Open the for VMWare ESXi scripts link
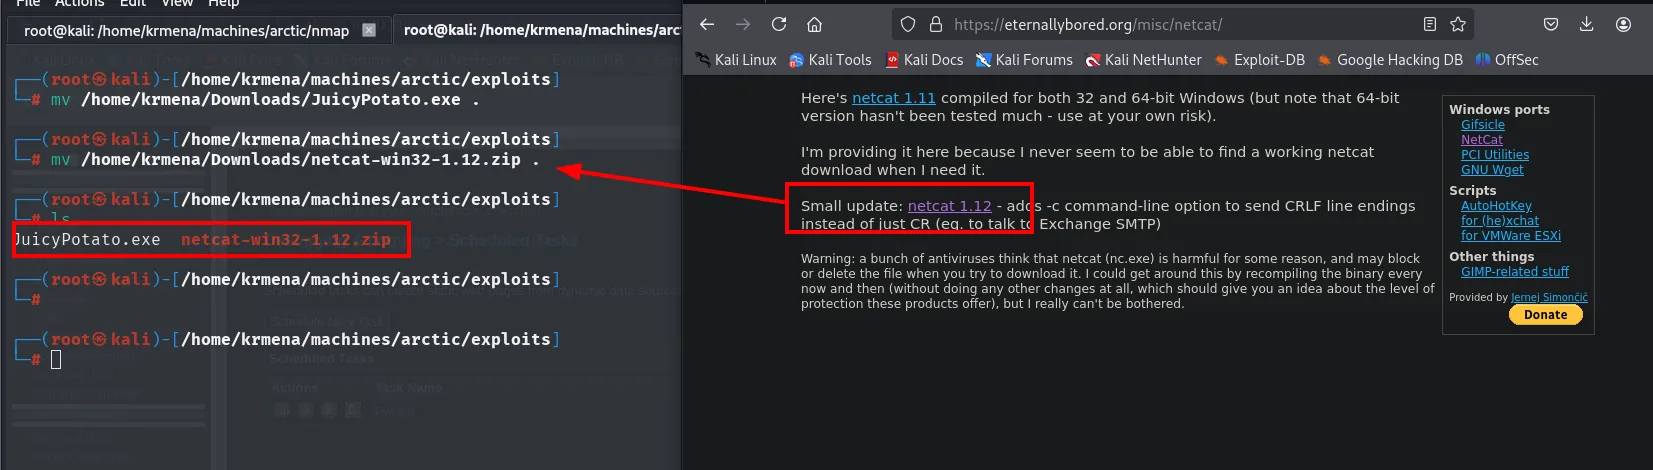1653x470 pixels. pyautogui.click(x=1510, y=236)
